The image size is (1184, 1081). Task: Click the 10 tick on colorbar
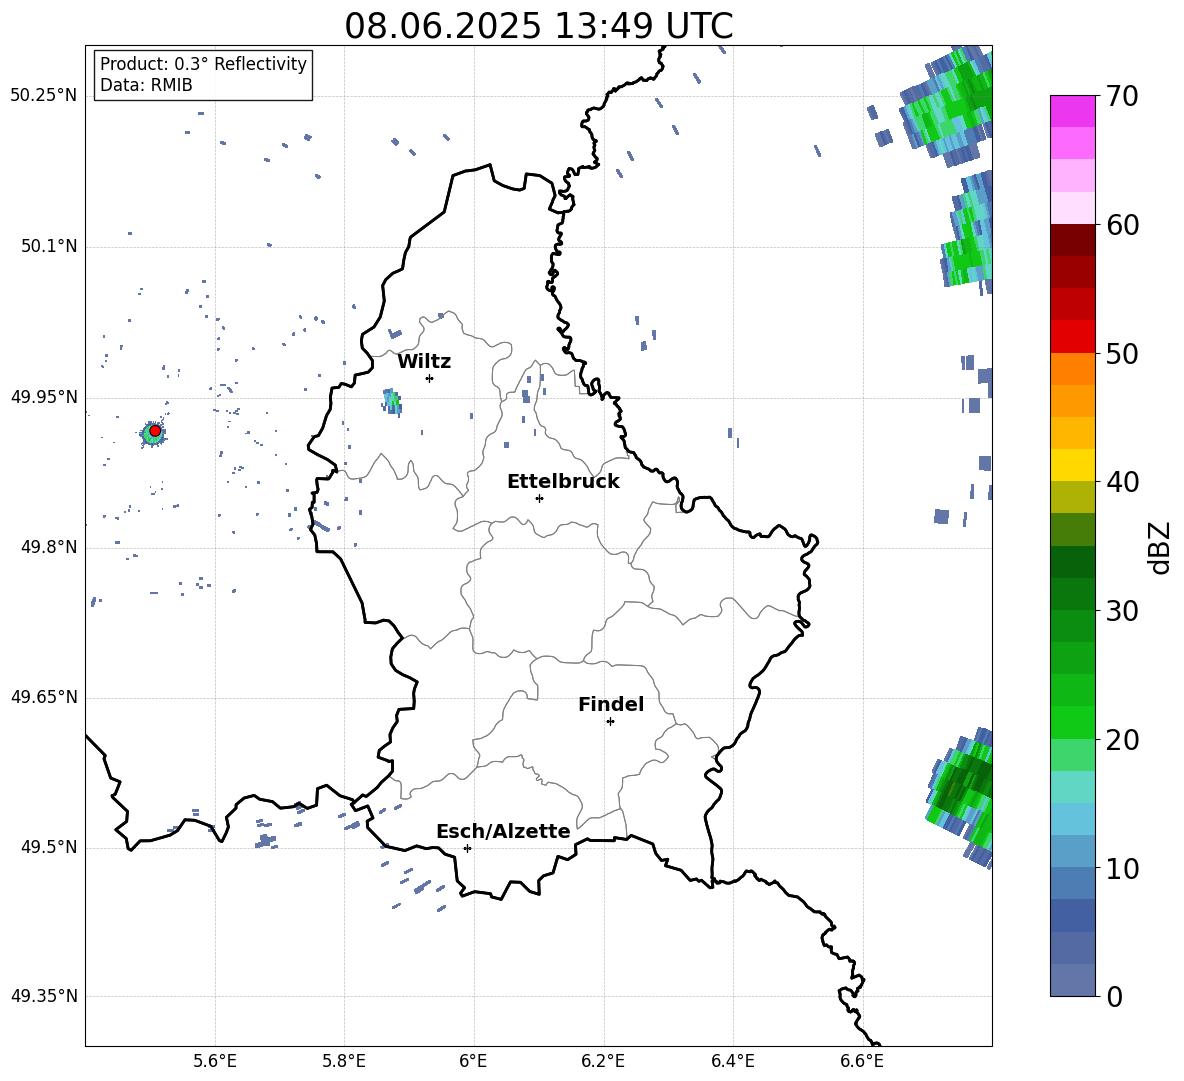tap(1122, 868)
